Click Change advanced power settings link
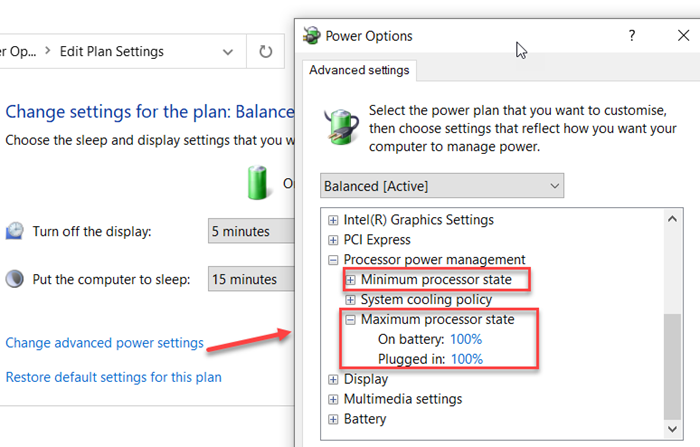Screen dimensions: 700x447 point(104,343)
